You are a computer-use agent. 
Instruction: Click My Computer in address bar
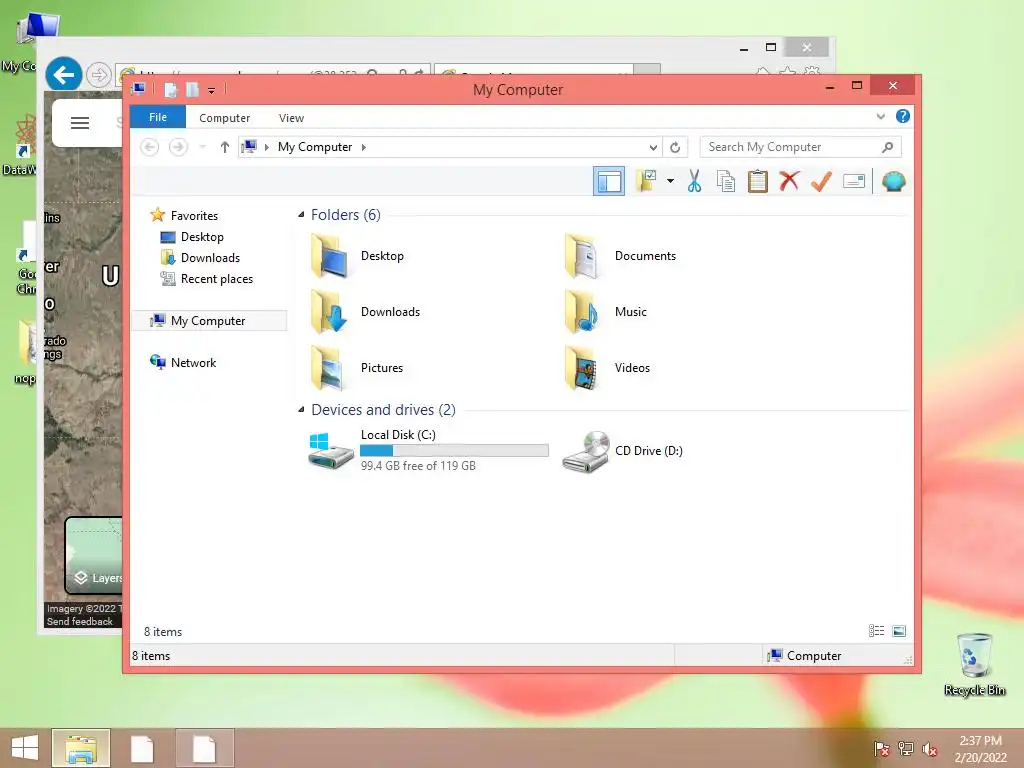tap(315, 147)
